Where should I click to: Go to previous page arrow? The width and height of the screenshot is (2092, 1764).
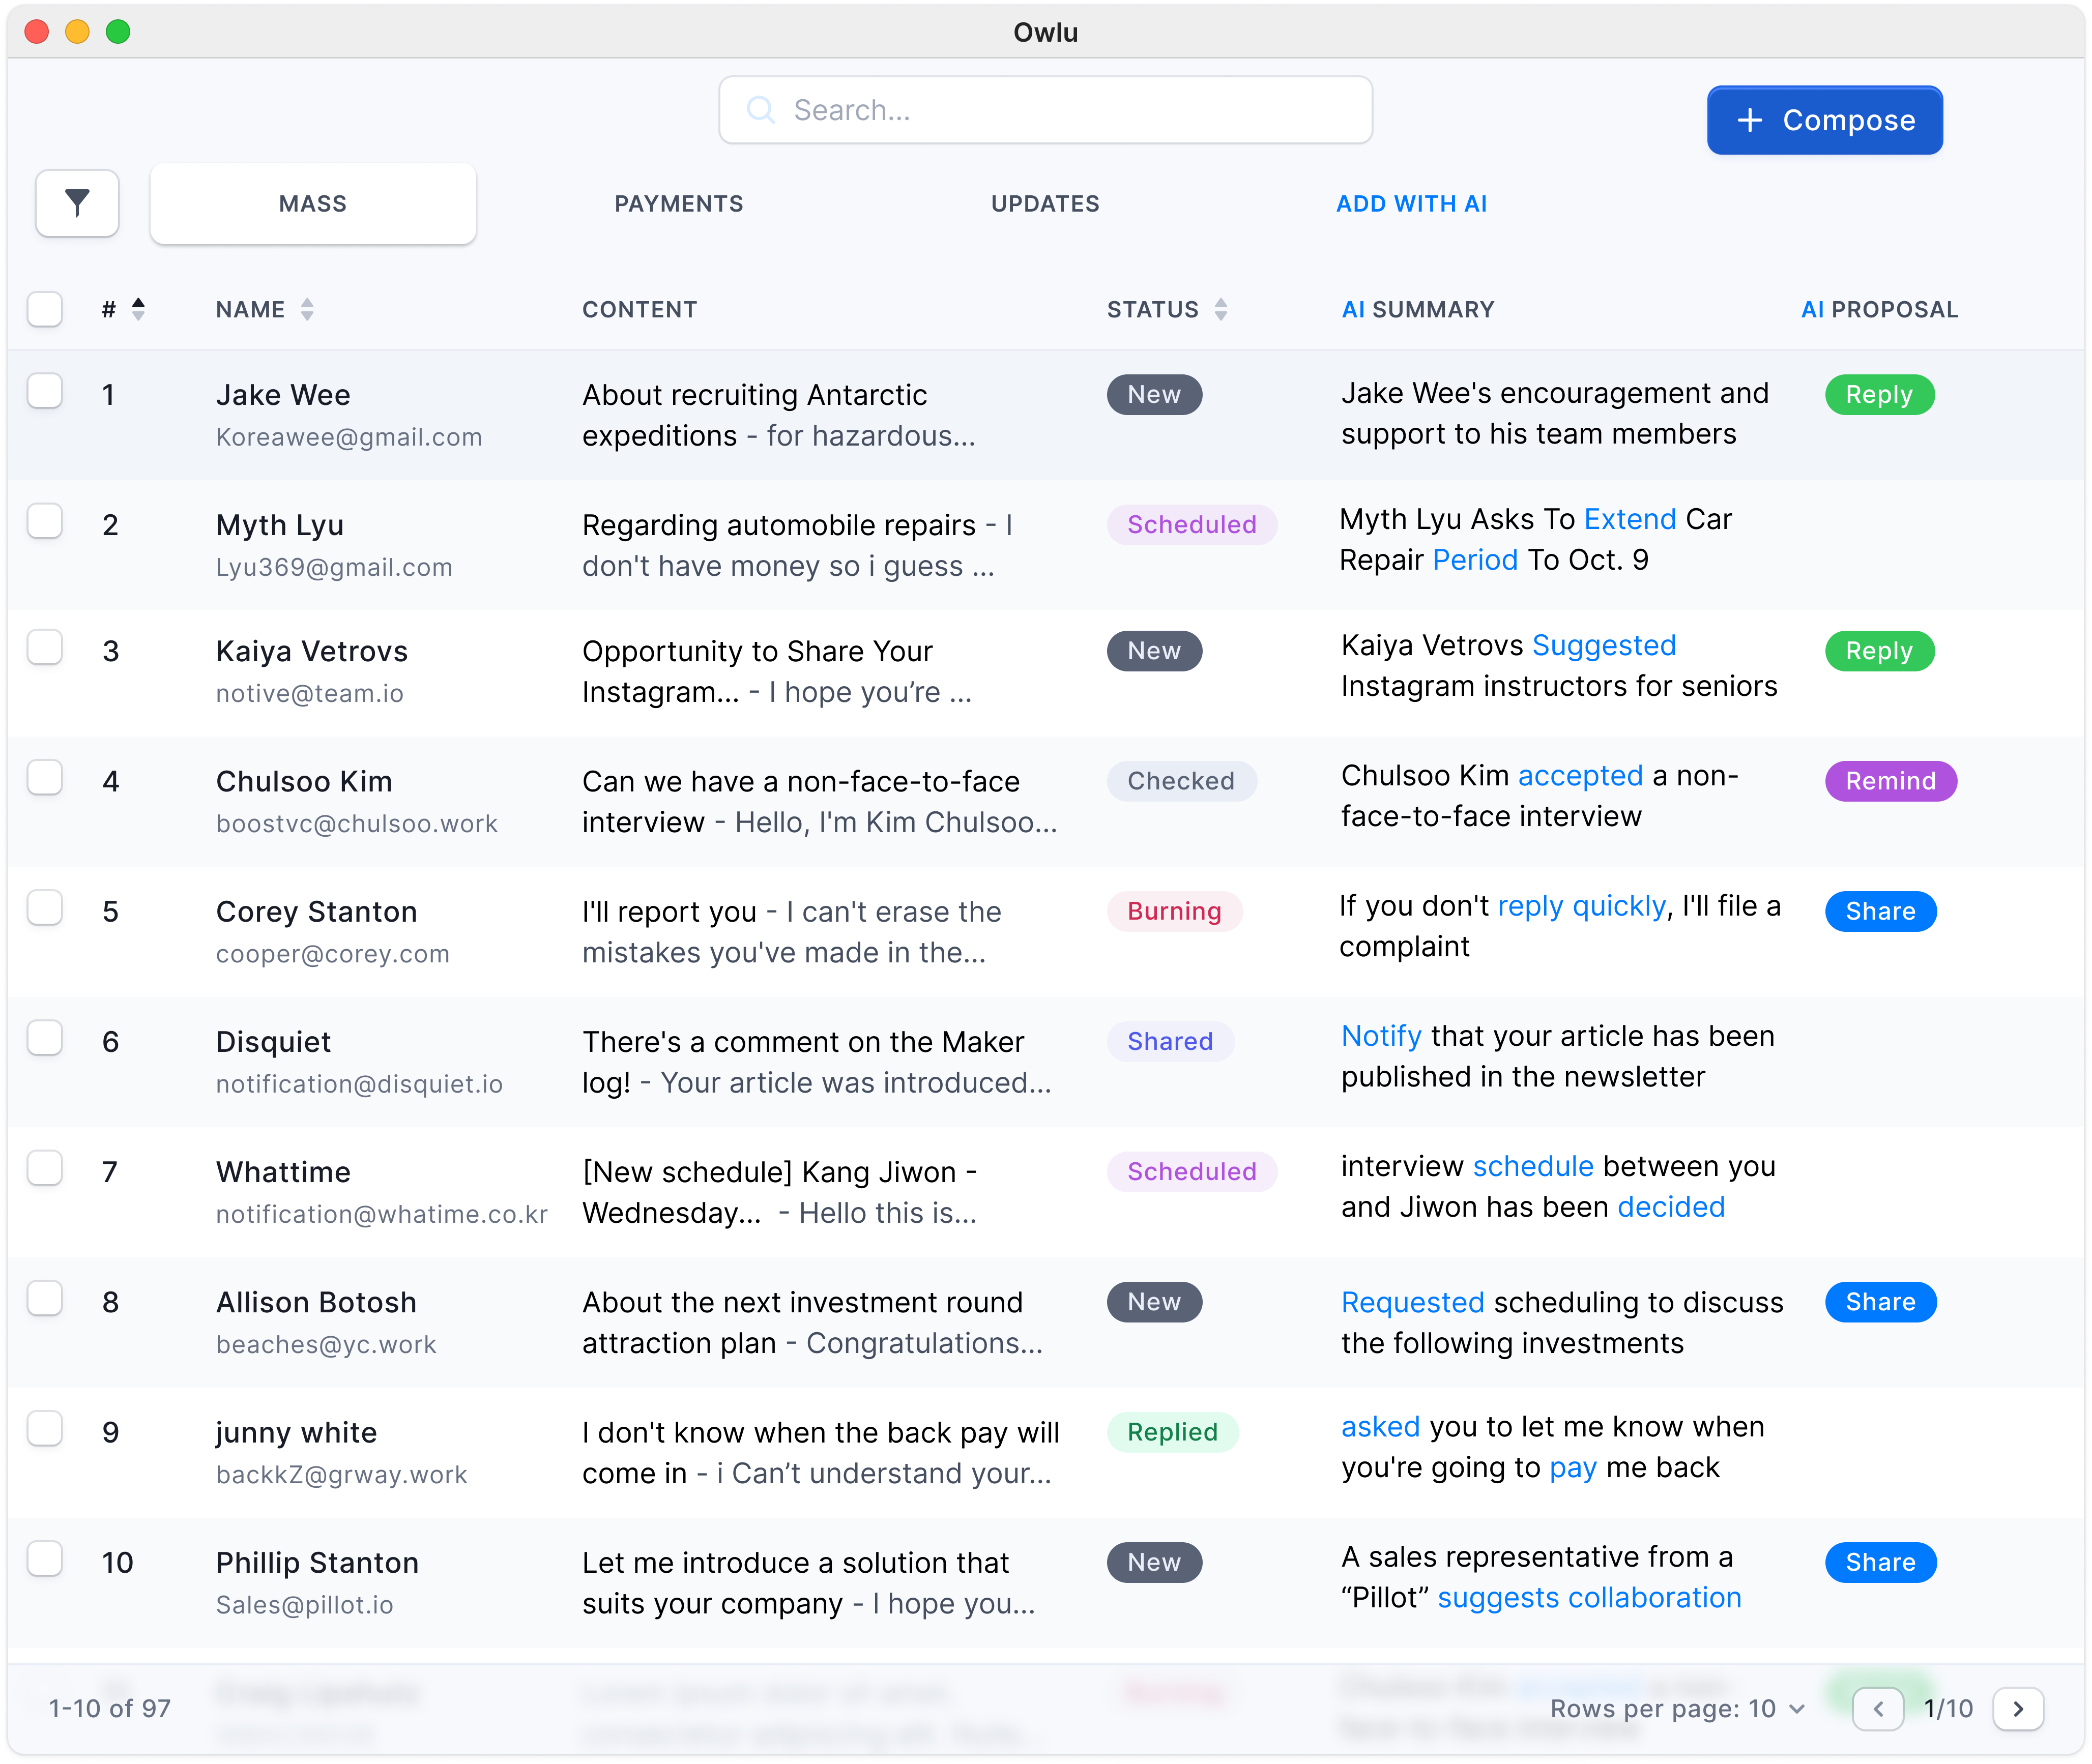1877,1708
